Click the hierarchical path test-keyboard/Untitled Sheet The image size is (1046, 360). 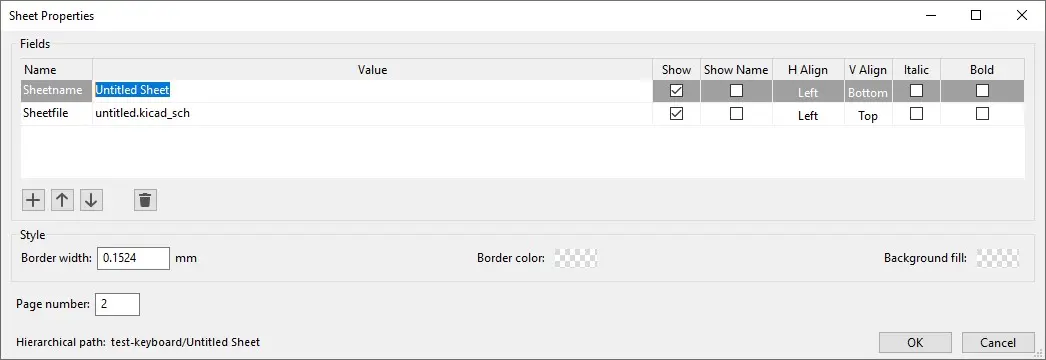tap(185, 343)
